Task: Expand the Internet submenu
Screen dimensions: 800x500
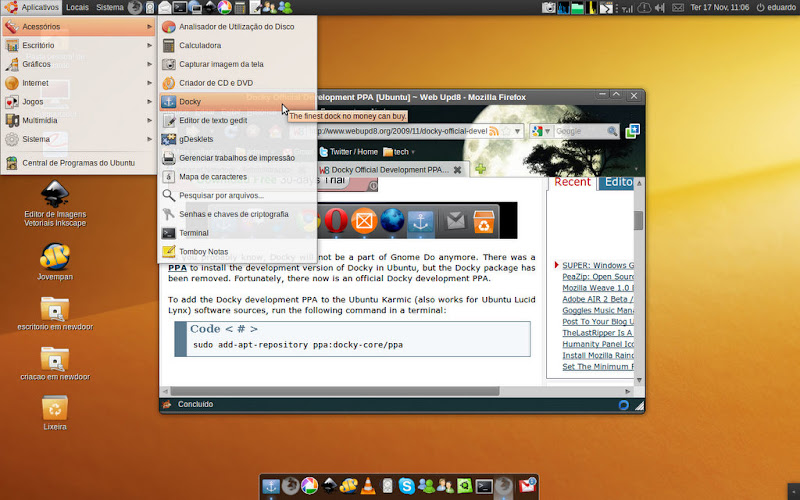Action: click(x=79, y=83)
